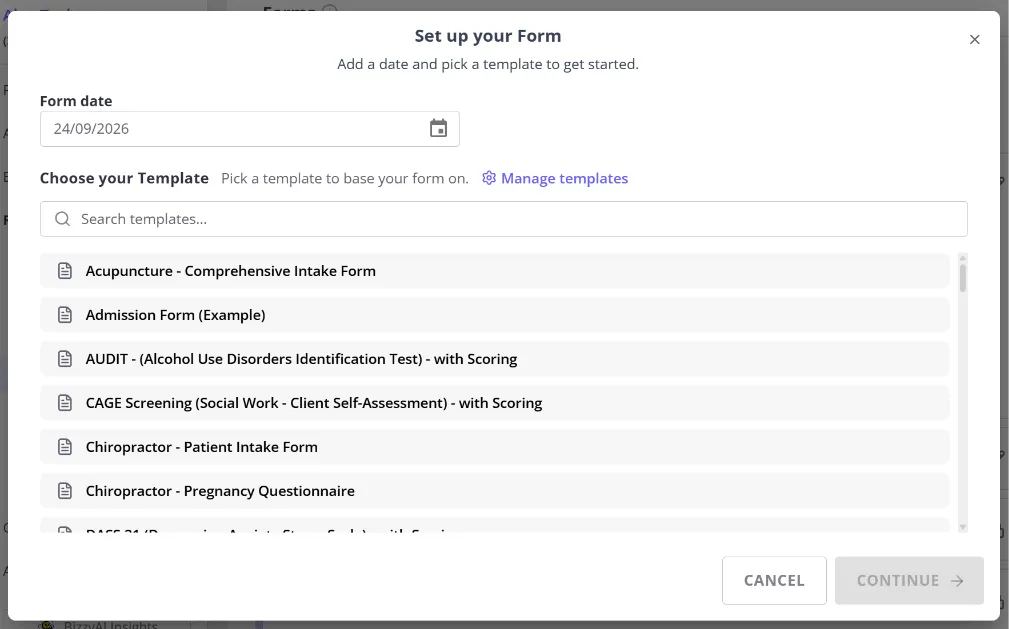Image resolution: width=1009 pixels, height=629 pixels.
Task: Click document icon beside AUDIT template
Action: point(65,359)
